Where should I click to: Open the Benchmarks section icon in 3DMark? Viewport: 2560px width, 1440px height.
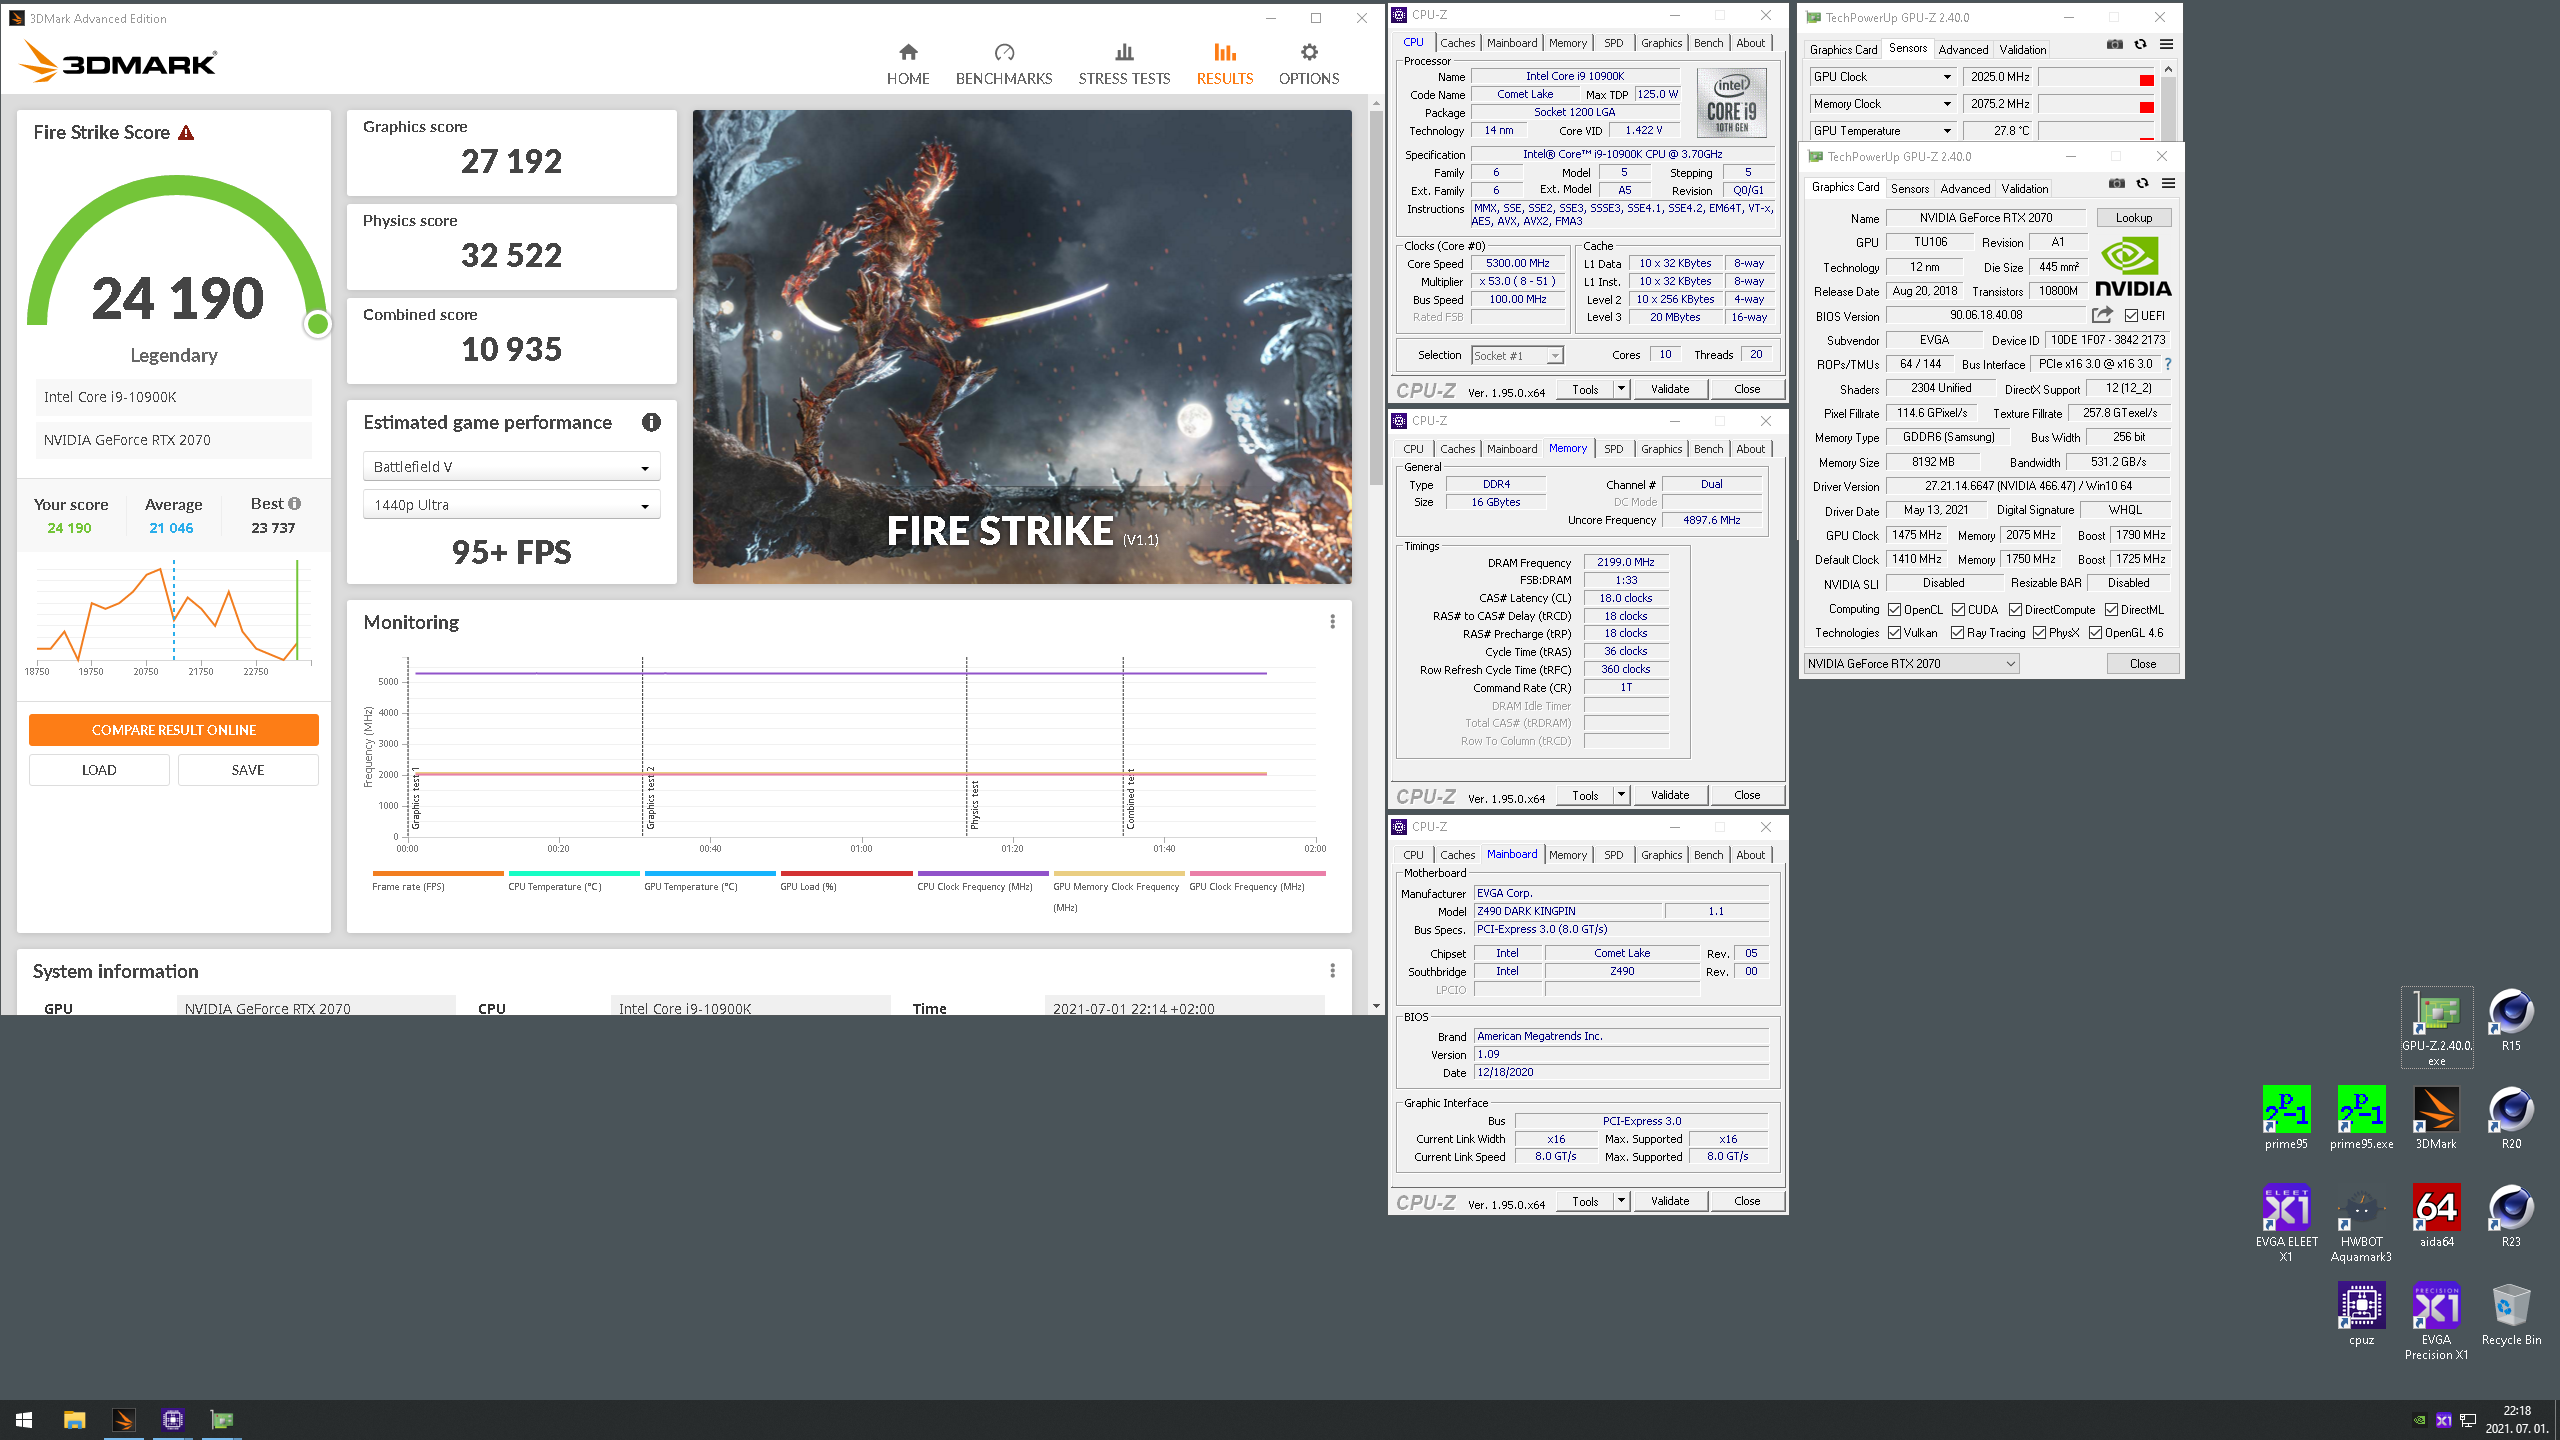click(x=1004, y=53)
